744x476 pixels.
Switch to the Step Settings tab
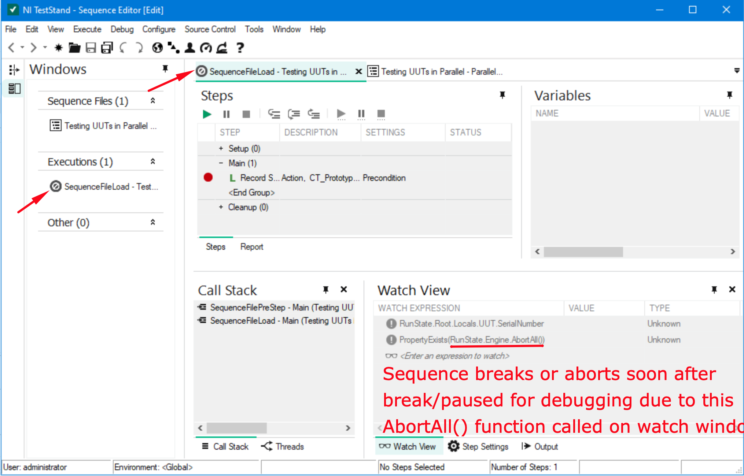point(478,447)
